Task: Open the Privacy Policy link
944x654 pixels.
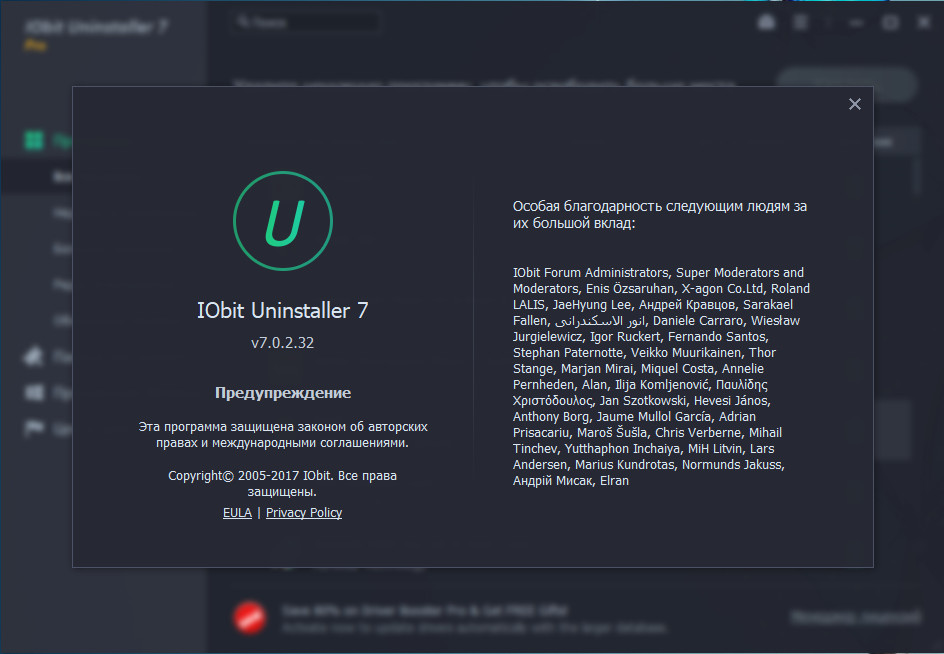Action: tap(304, 512)
